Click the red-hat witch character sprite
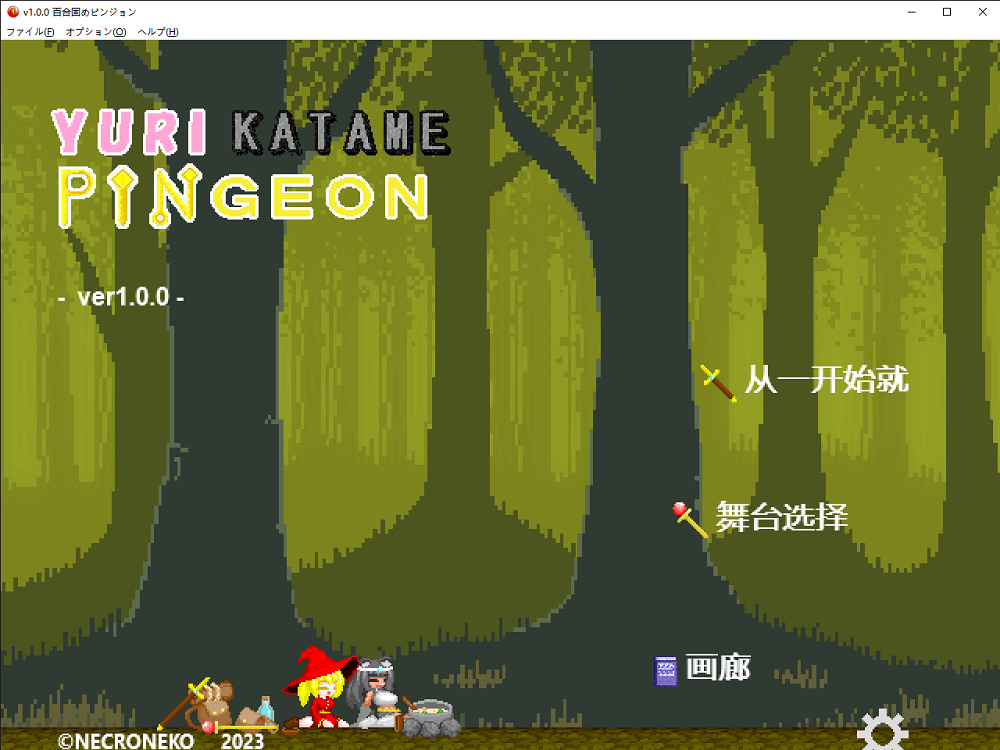This screenshot has width=1000, height=750. click(x=321, y=688)
